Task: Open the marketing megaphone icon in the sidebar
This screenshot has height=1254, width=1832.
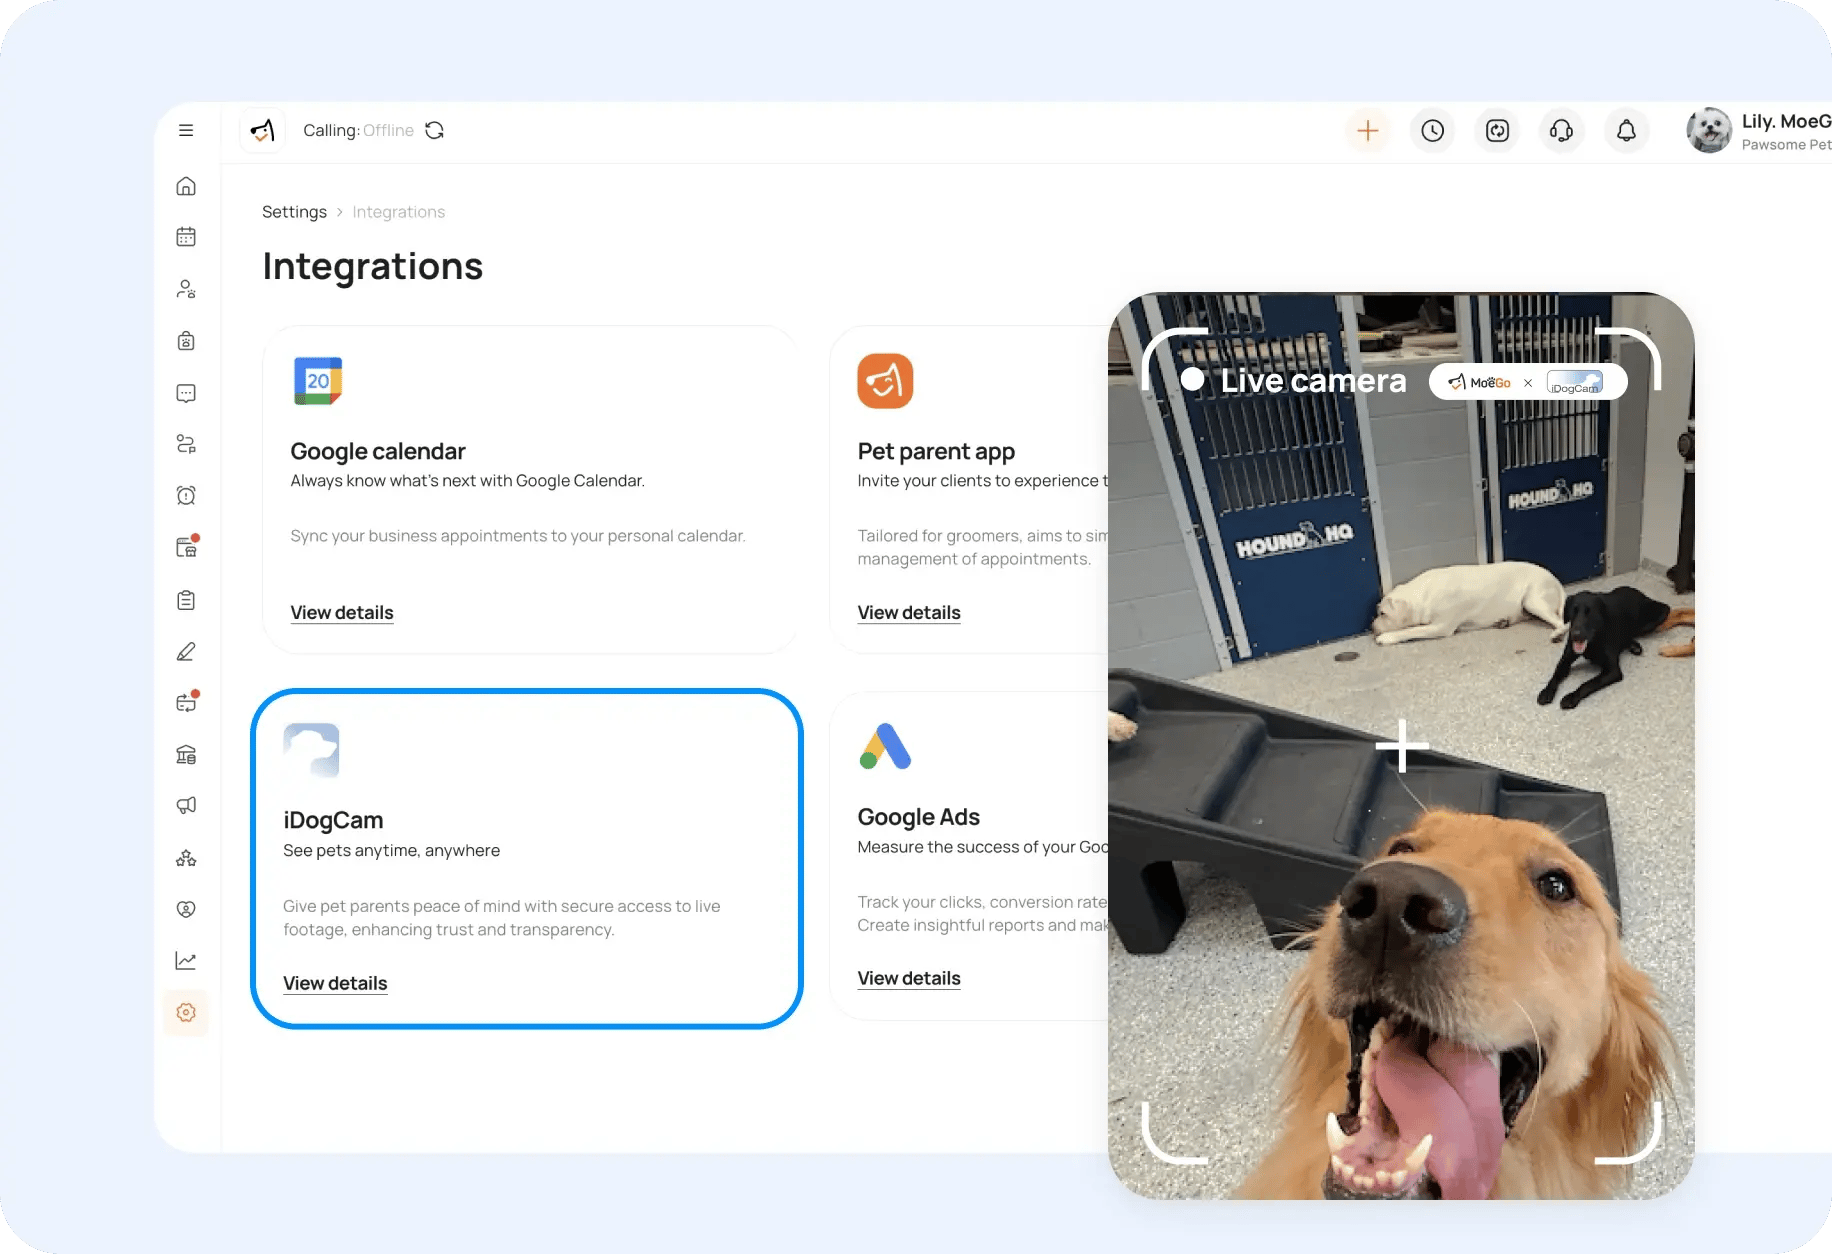Action: [x=186, y=805]
